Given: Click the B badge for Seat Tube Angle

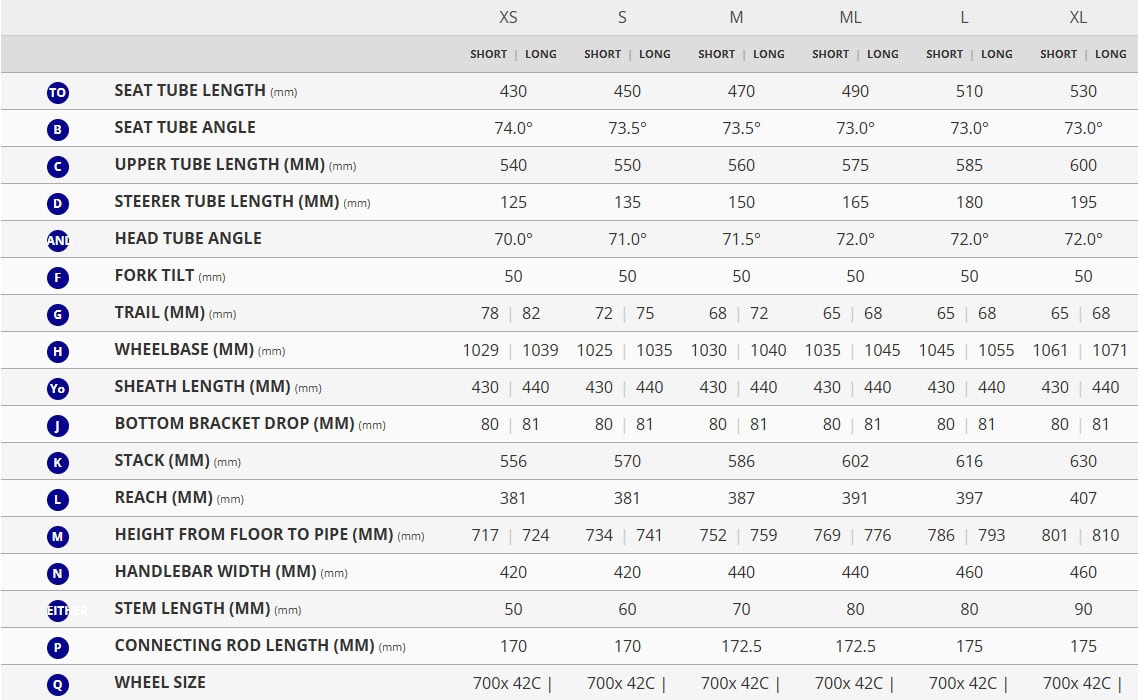Looking at the screenshot, I should tap(58, 130).
